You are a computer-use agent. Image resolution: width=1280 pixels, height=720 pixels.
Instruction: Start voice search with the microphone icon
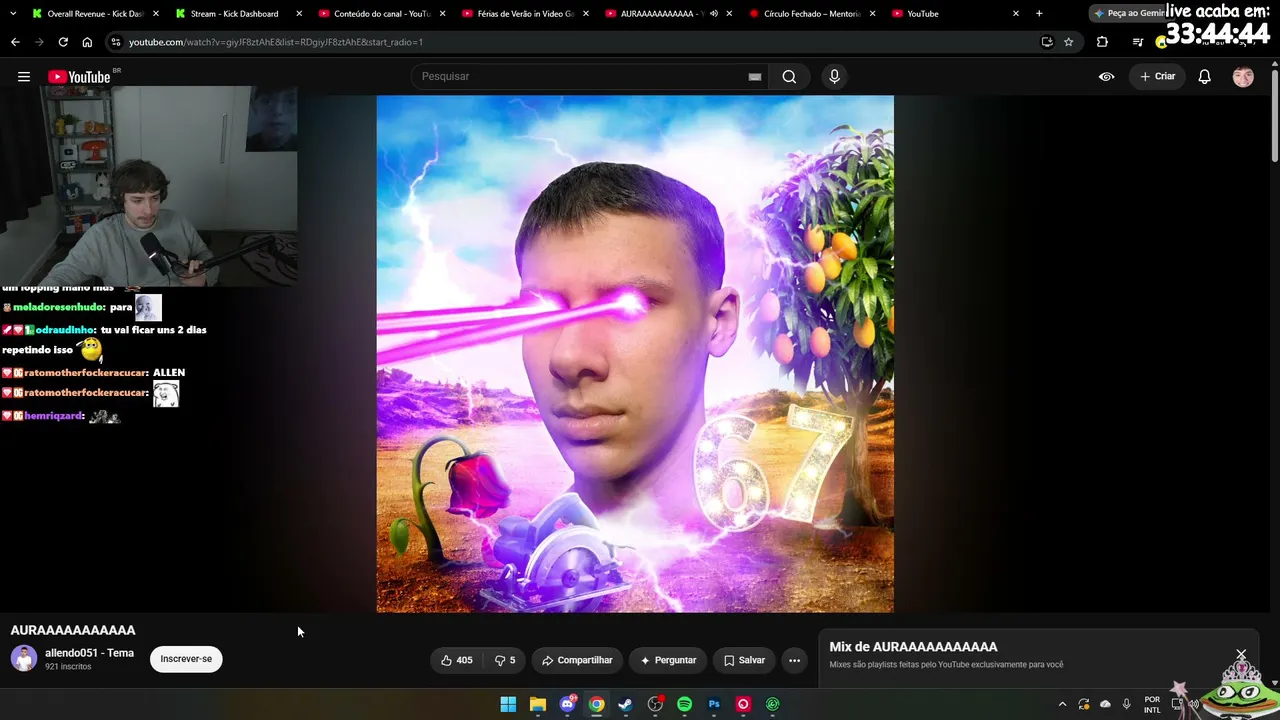[834, 76]
